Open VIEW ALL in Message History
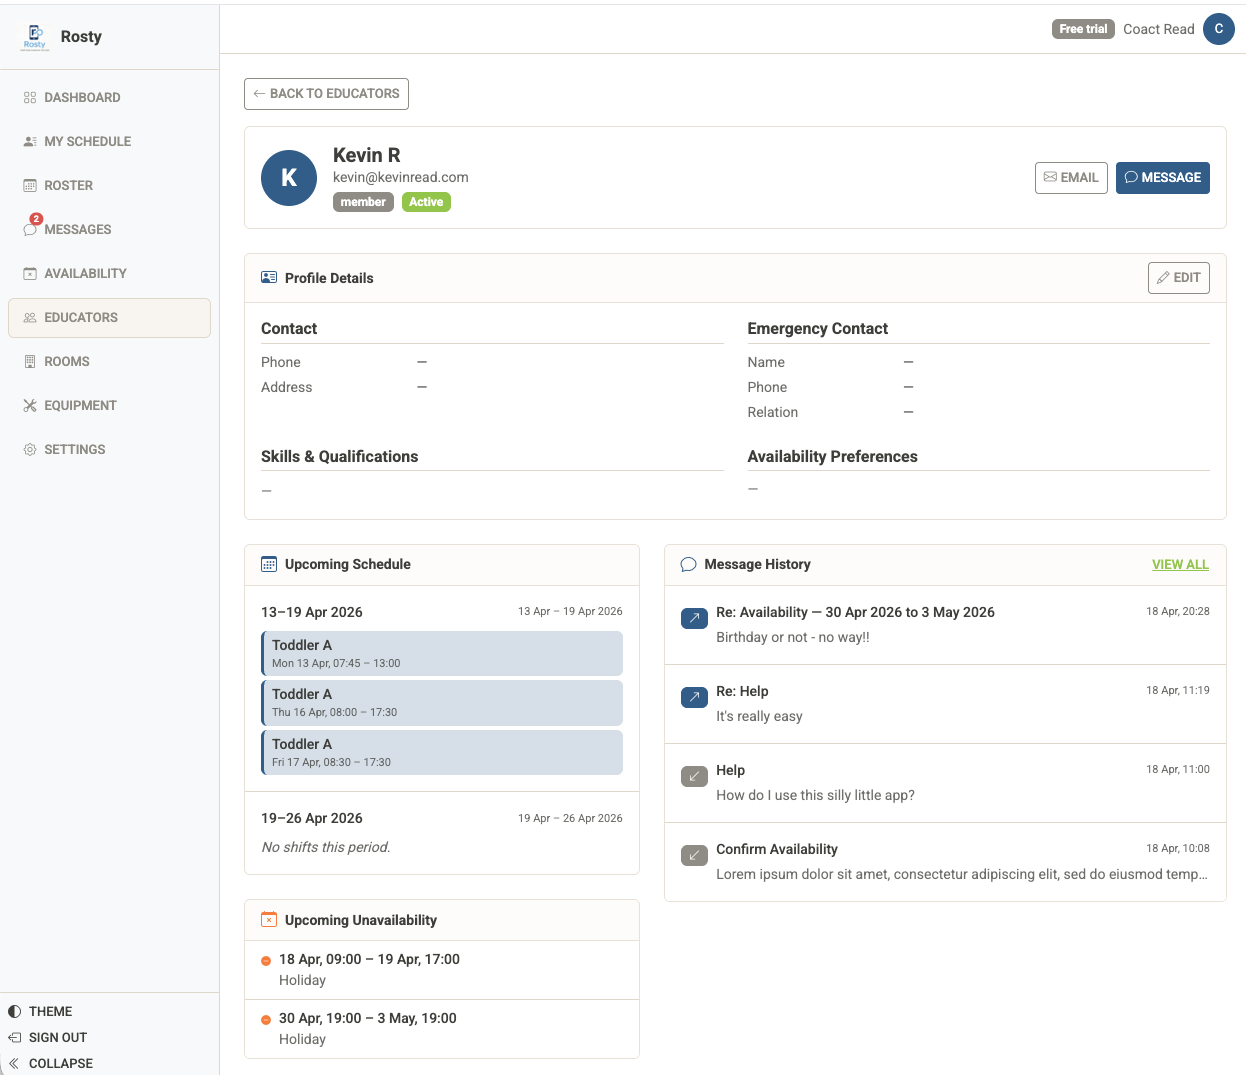The width and height of the screenshot is (1246, 1075). [x=1180, y=564]
